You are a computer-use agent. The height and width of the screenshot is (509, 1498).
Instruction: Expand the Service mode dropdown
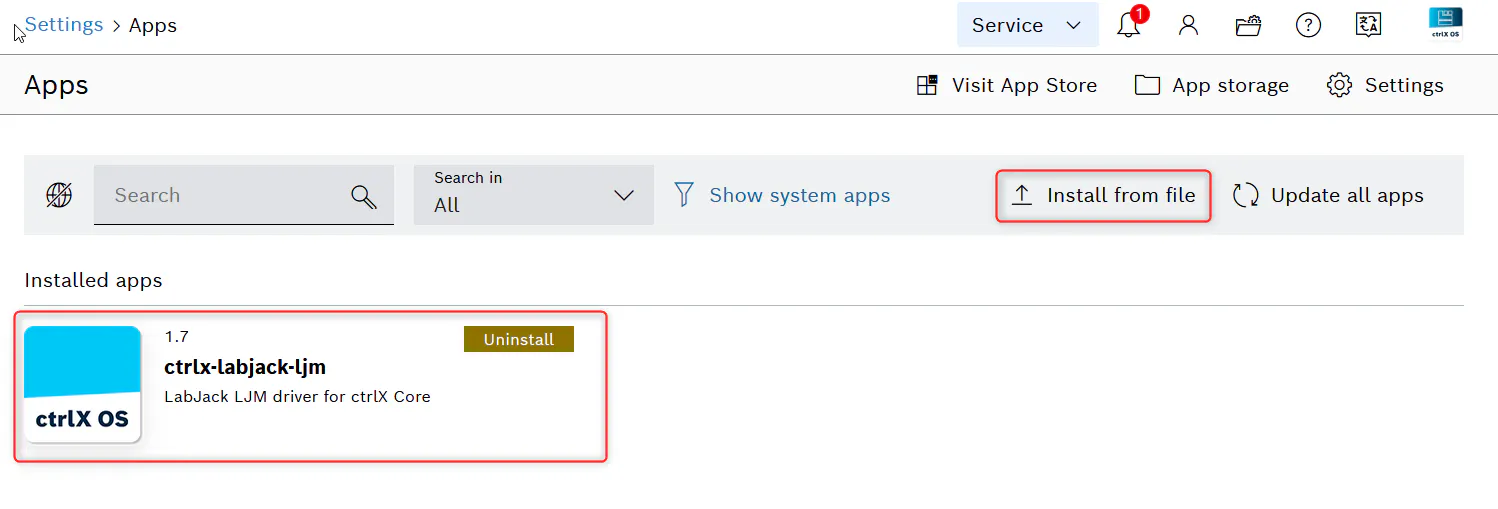tap(1027, 25)
